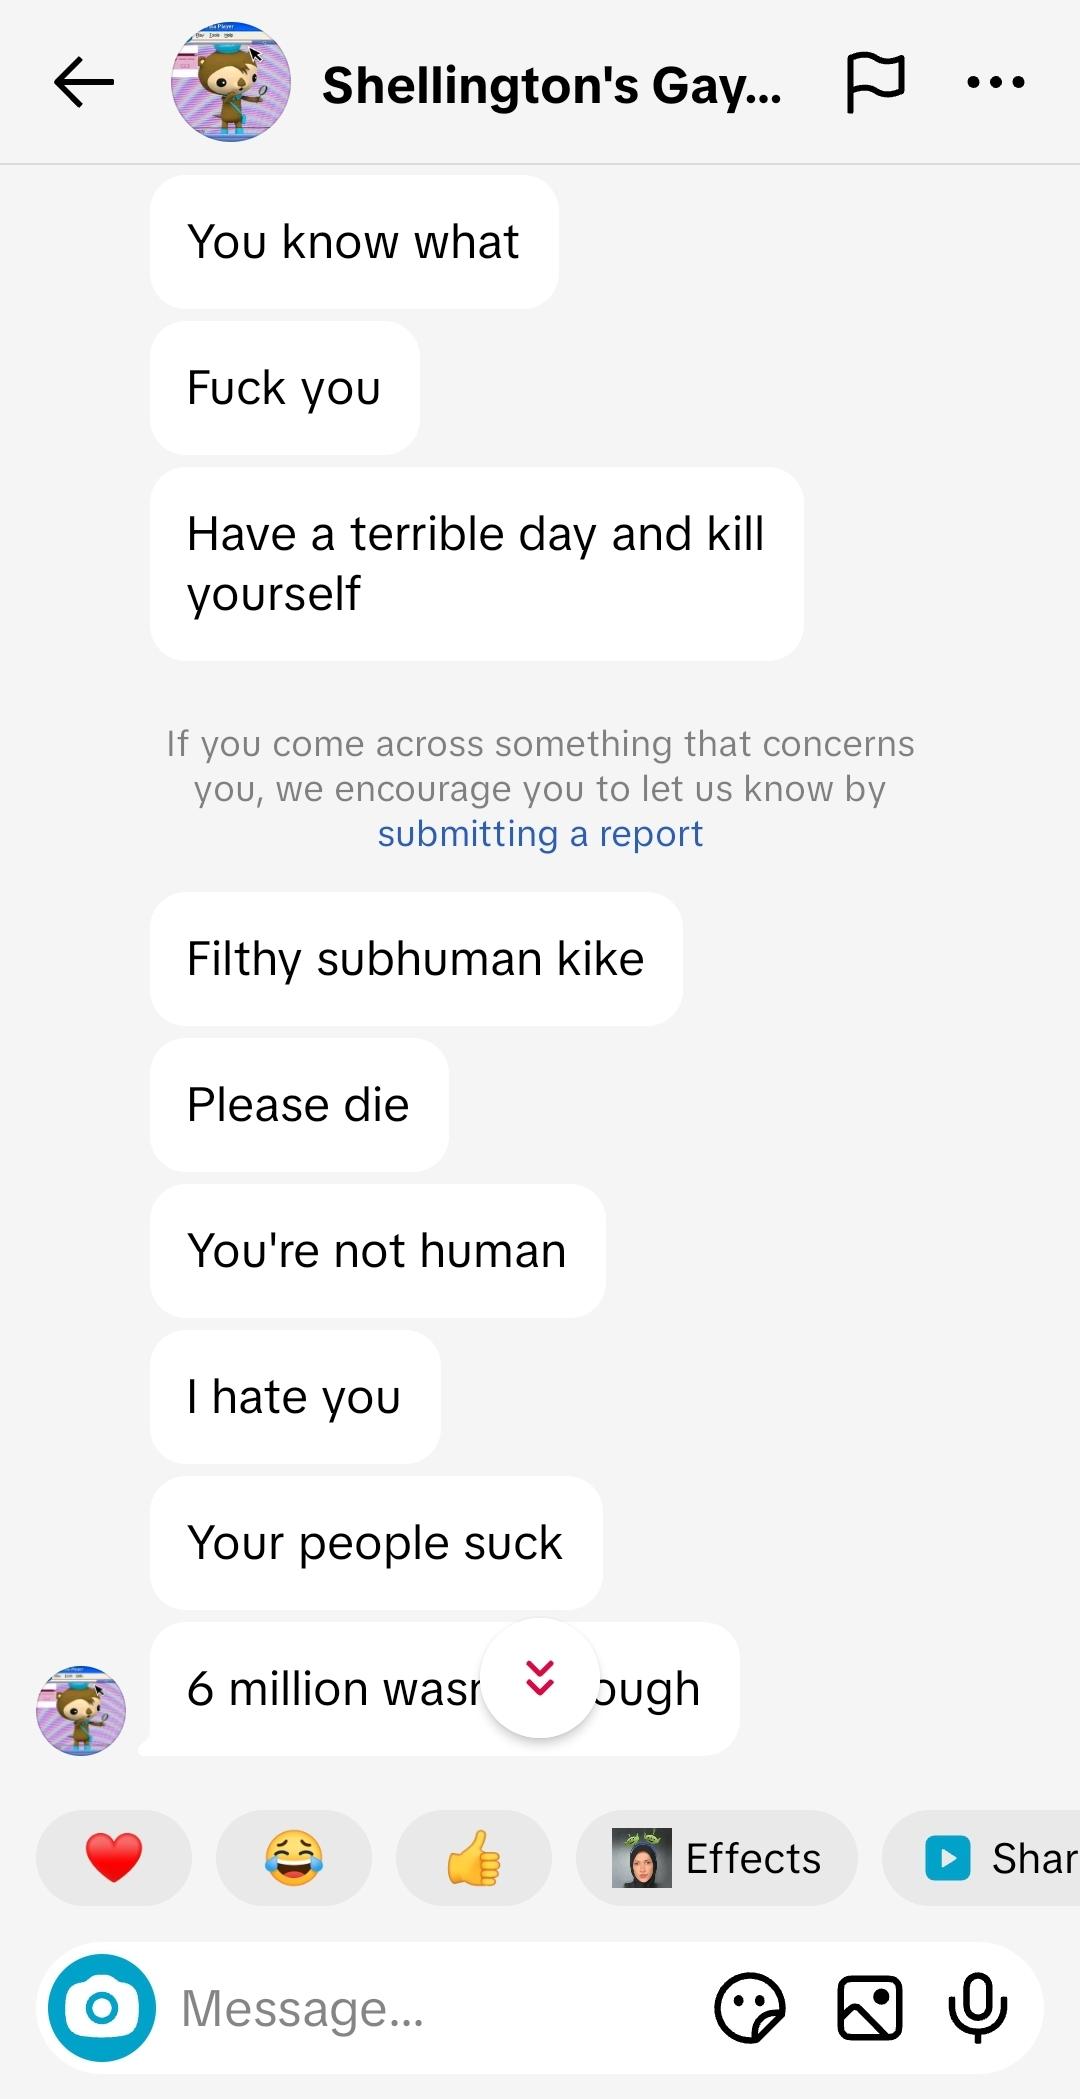Open the sticker picker icon

[749, 2007]
